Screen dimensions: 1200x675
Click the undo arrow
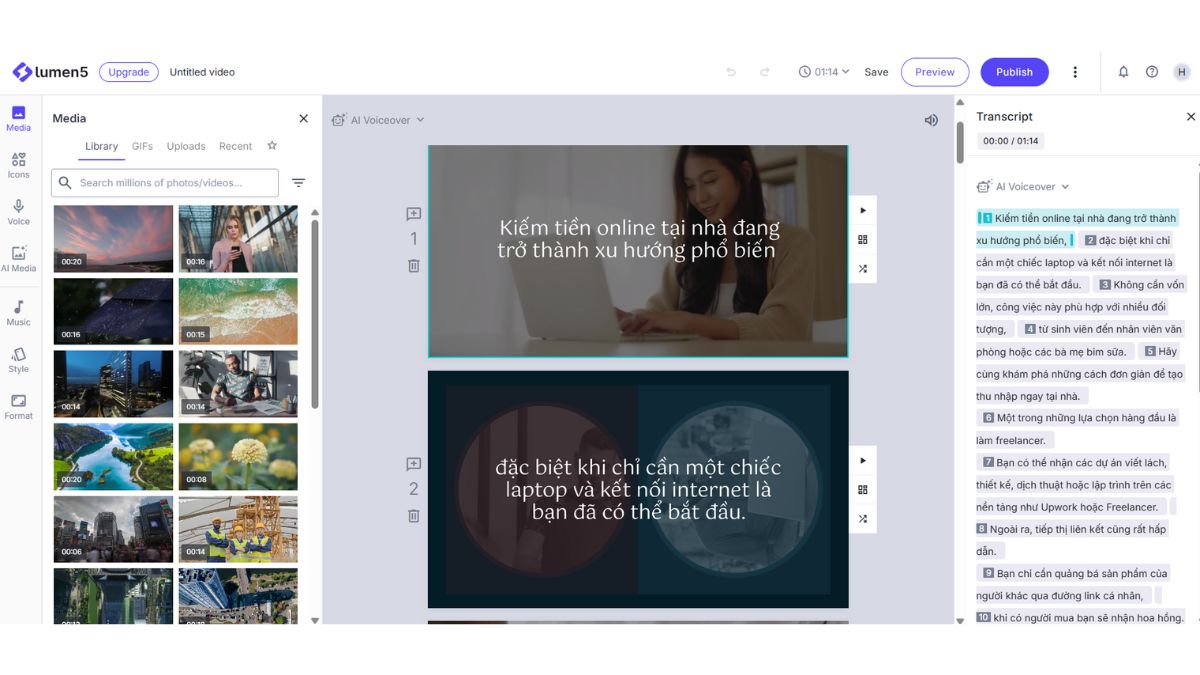[731, 72]
